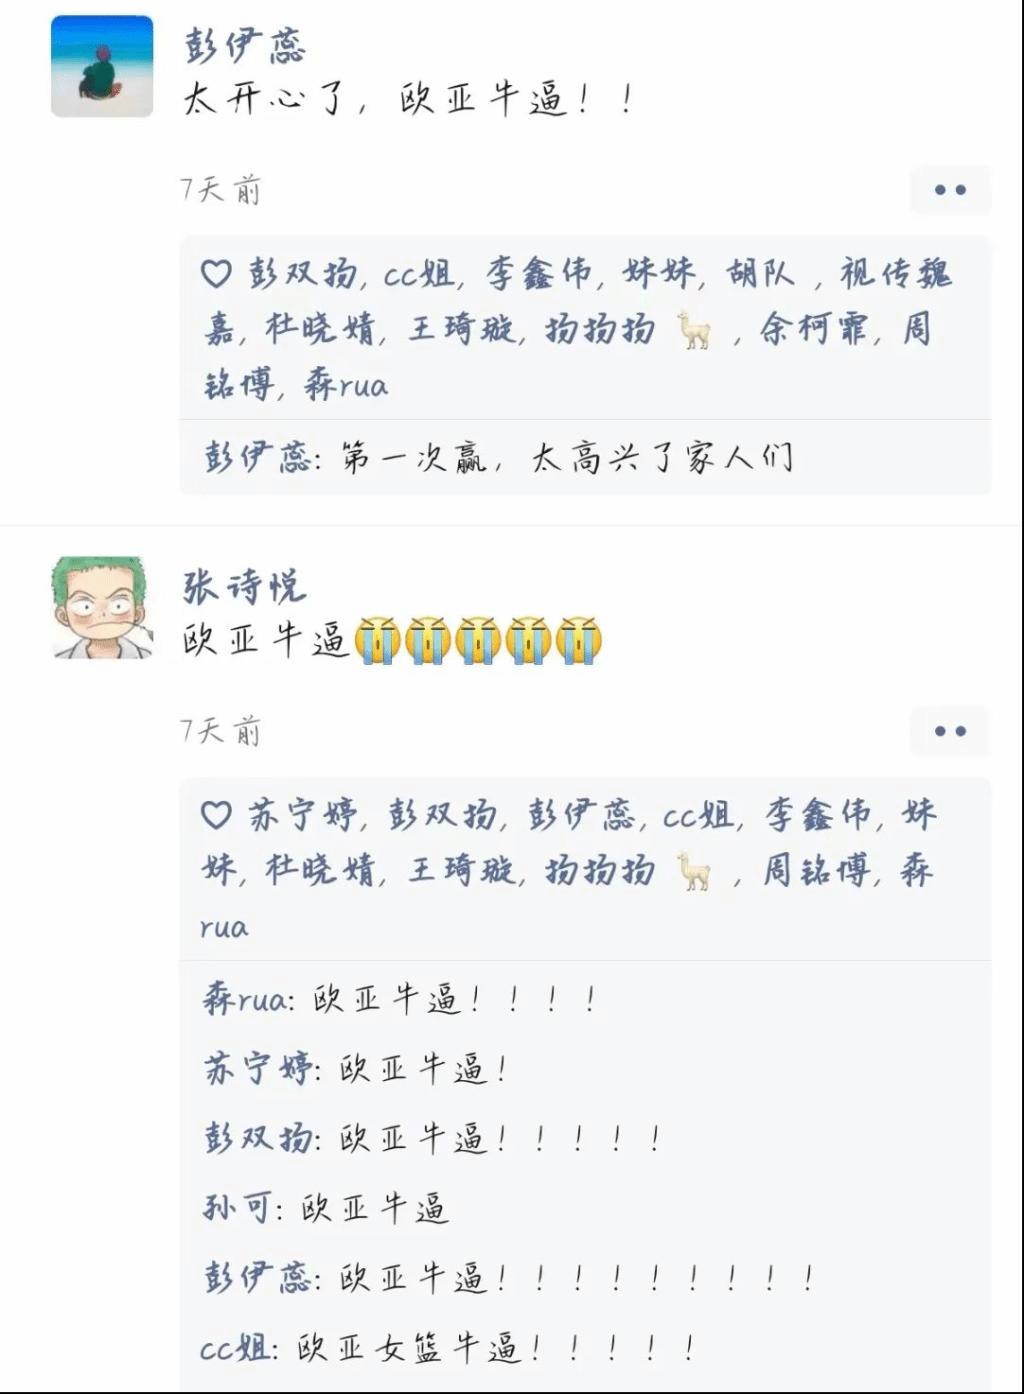Click 苏宁婷 in second post's like list
This screenshot has height=1394, width=1024.
302,815
